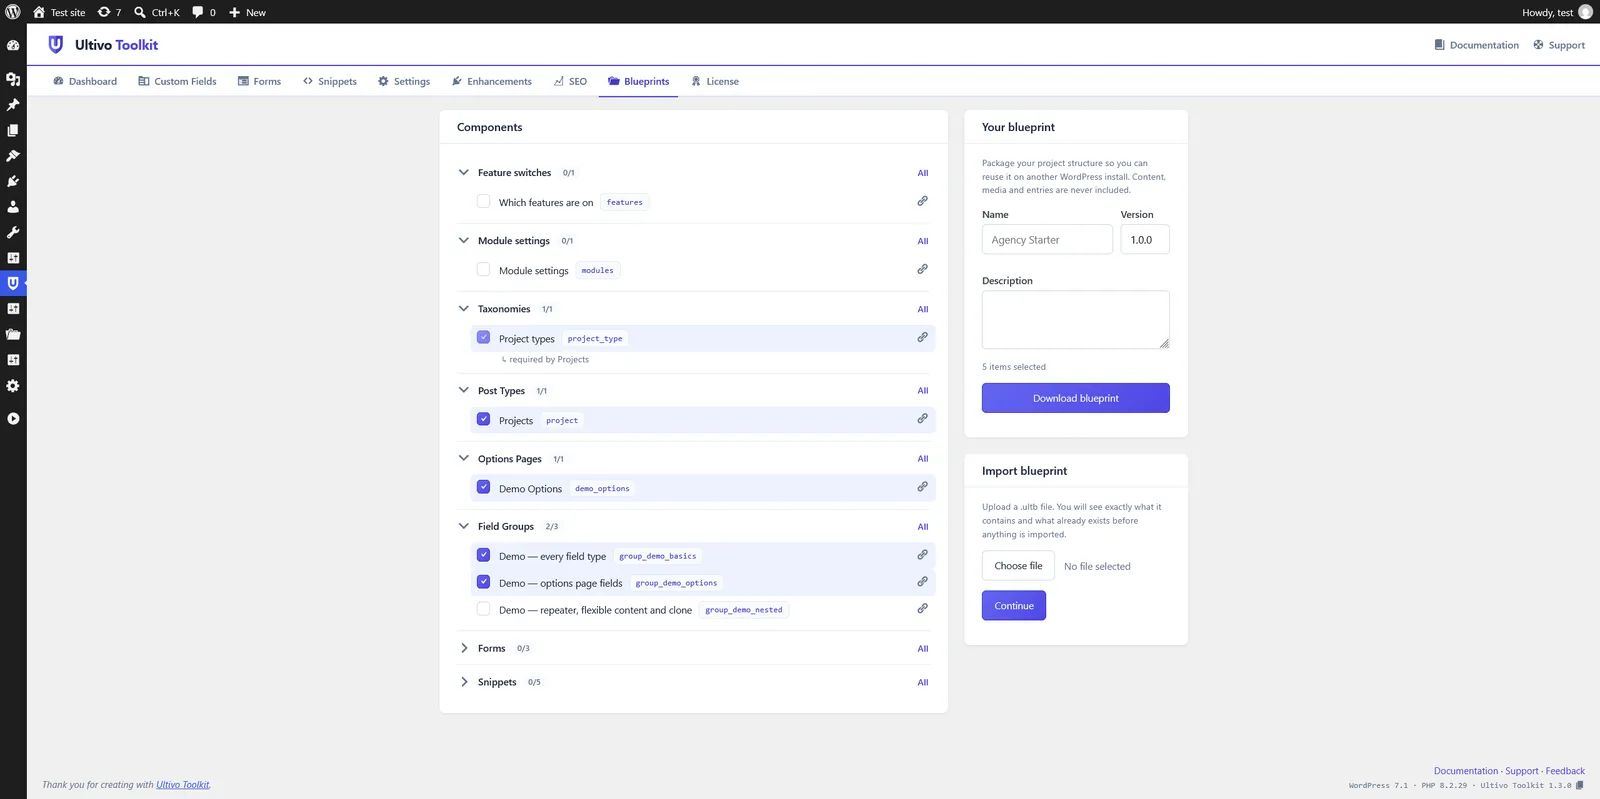The height and width of the screenshot is (799, 1600).
Task: Click link icon for Demo — repeater row
Action: [x=922, y=608]
